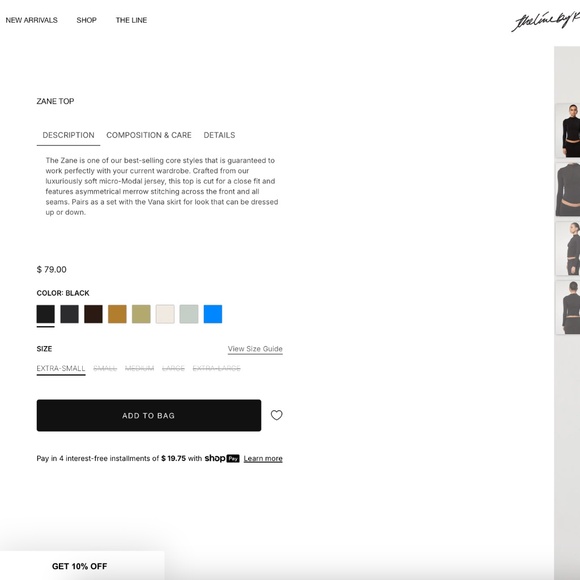Switch to Composition & Care tab
The image size is (580, 580).
click(149, 135)
